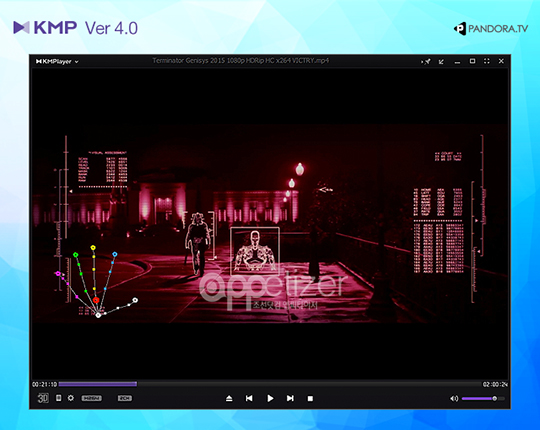
Task: Skip to the previous track
Action: (x=249, y=398)
